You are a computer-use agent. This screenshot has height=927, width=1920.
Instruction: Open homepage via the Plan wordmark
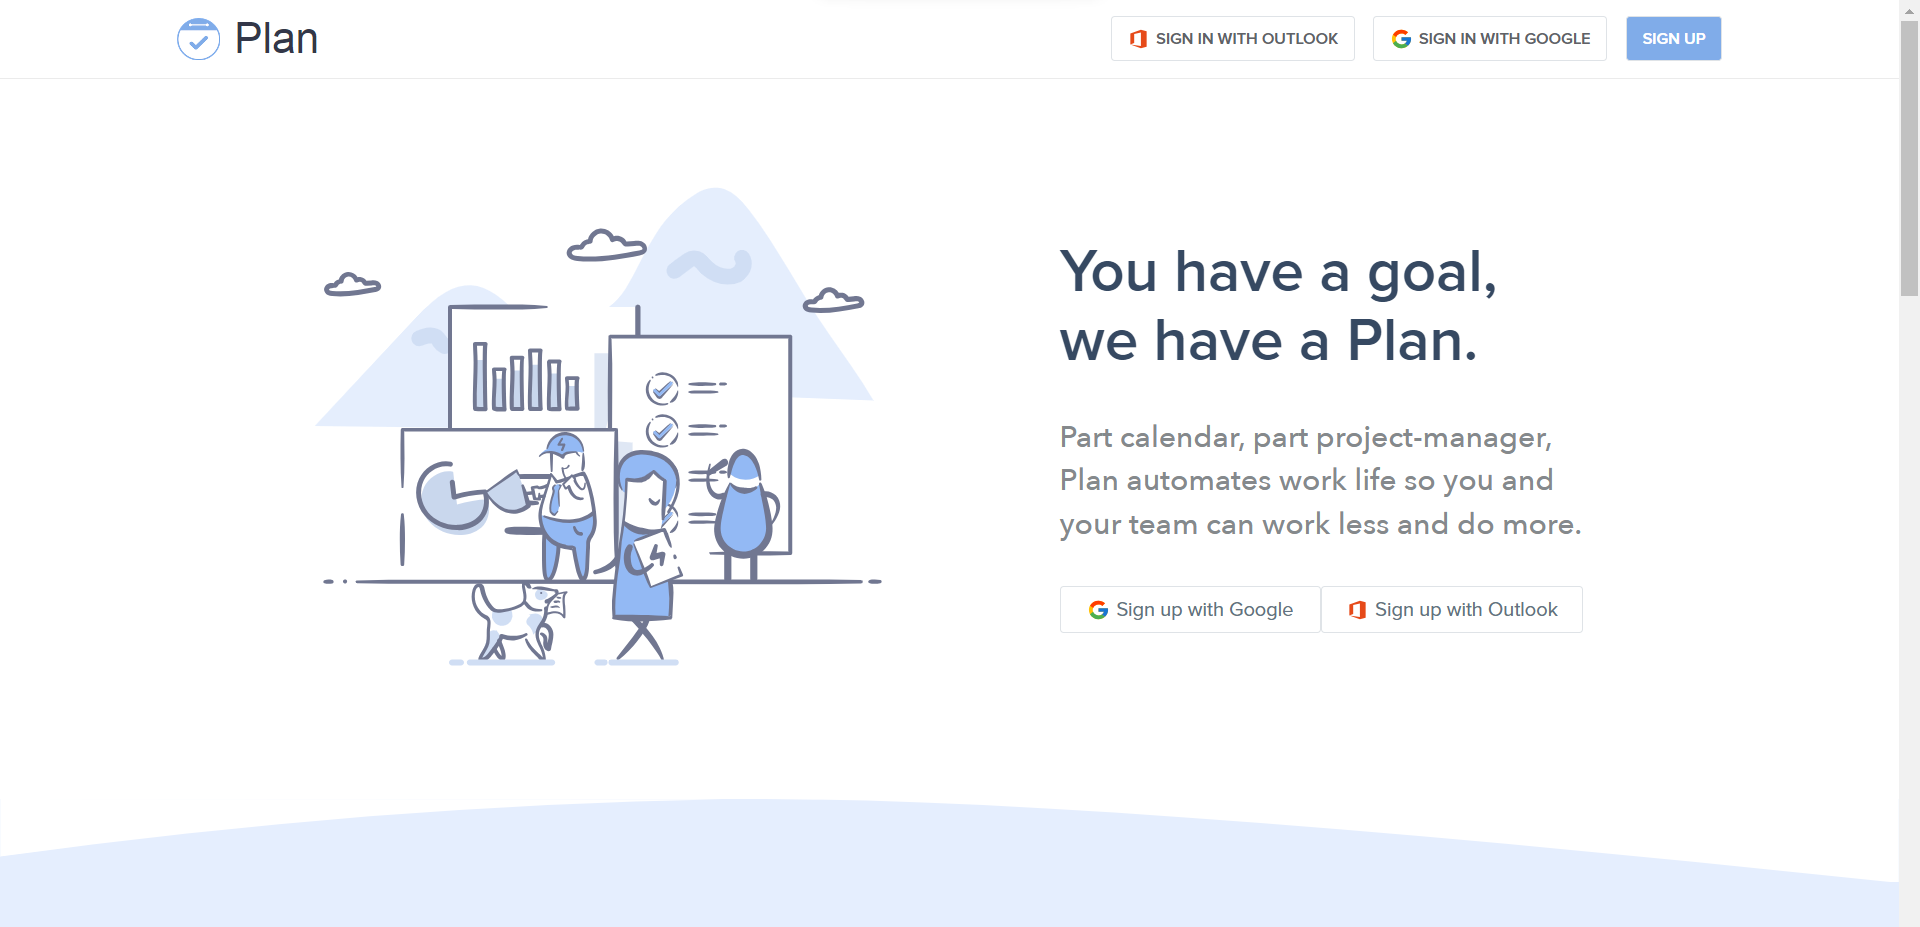tap(276, 39)
